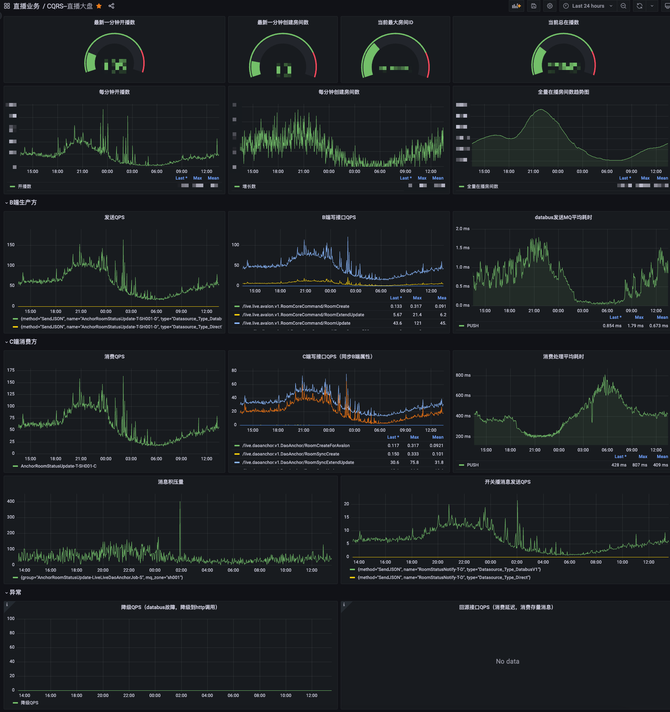670x712 pixels.
Task: Collapse the 异常 row section
Action: (x=14, y=593)
